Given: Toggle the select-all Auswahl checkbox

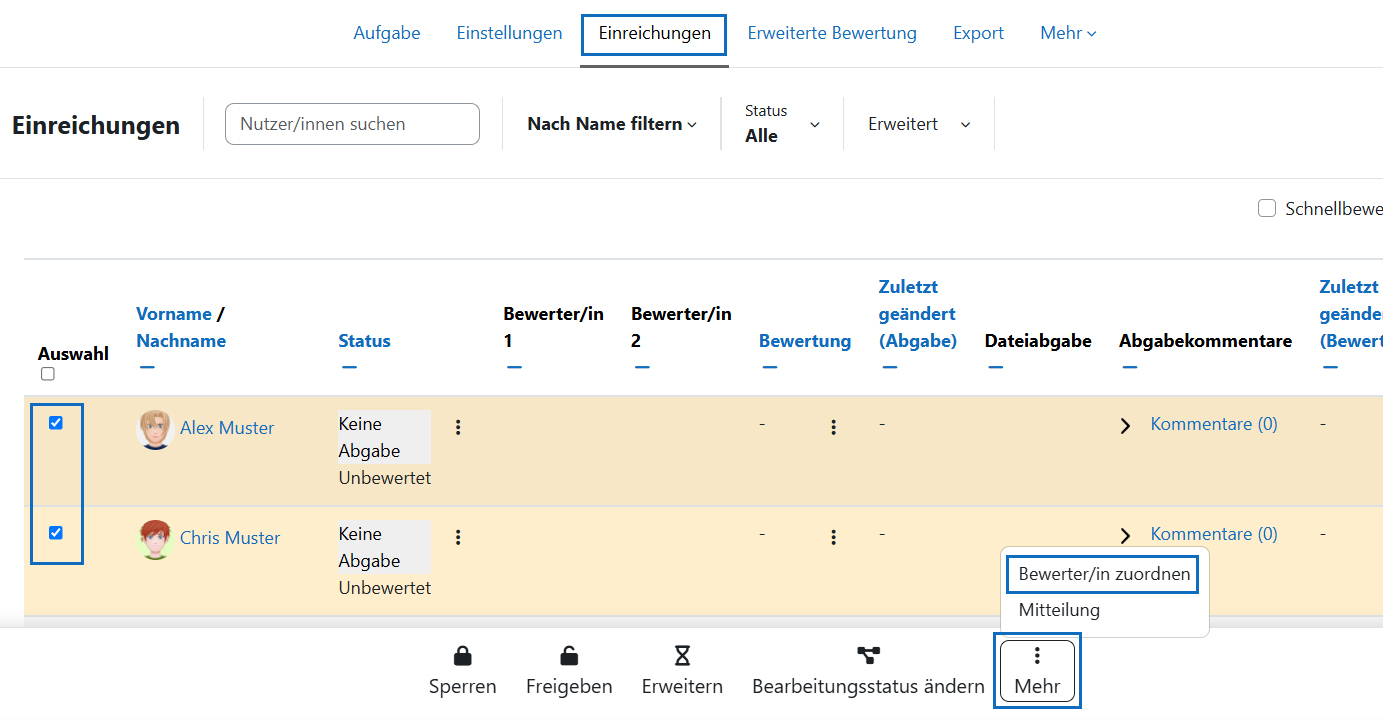Looking at the screenshot, I should click(x=47, y=374).
